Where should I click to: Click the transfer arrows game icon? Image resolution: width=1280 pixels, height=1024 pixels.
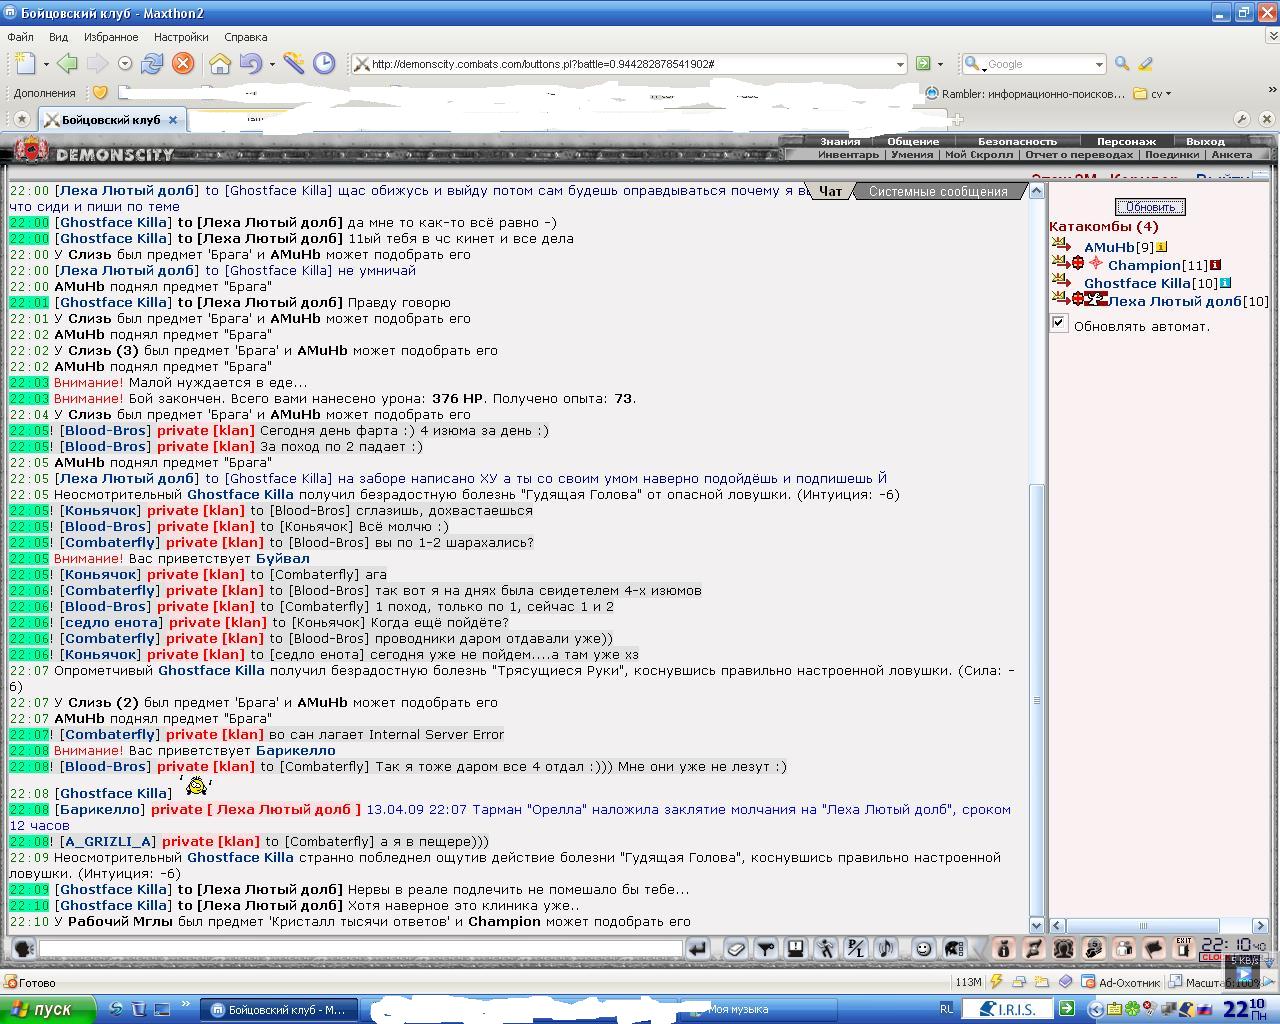(1033, 948)
